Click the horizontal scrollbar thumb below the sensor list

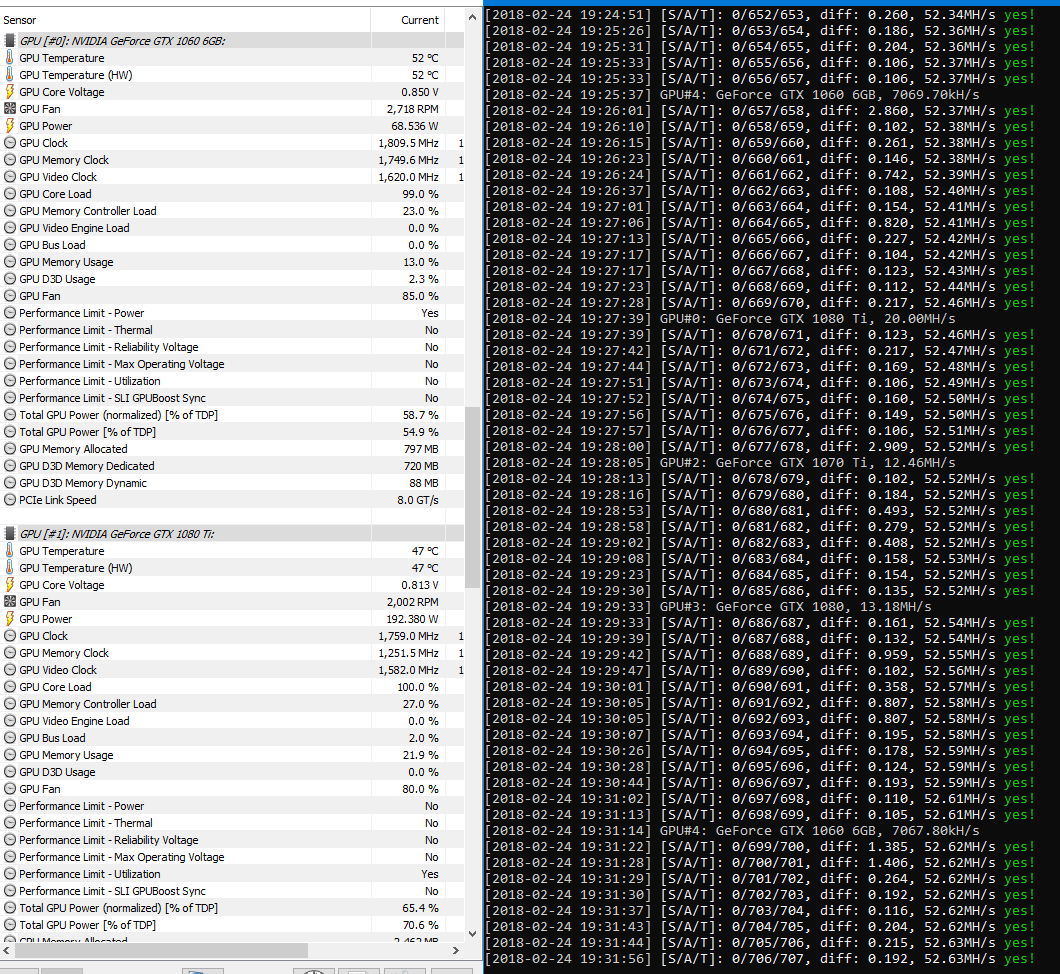(x=161, y=950)
